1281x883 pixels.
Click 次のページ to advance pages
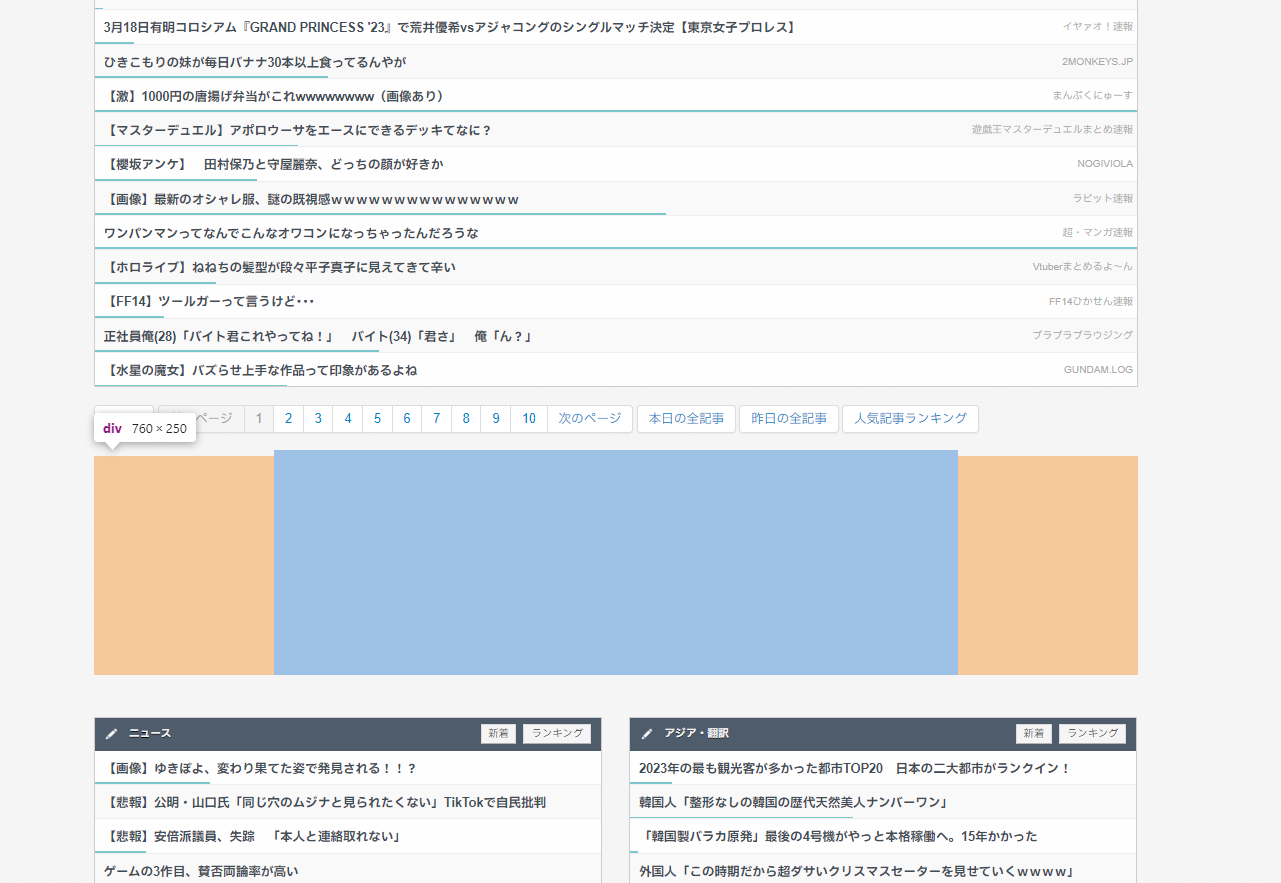tap(590, 419)
